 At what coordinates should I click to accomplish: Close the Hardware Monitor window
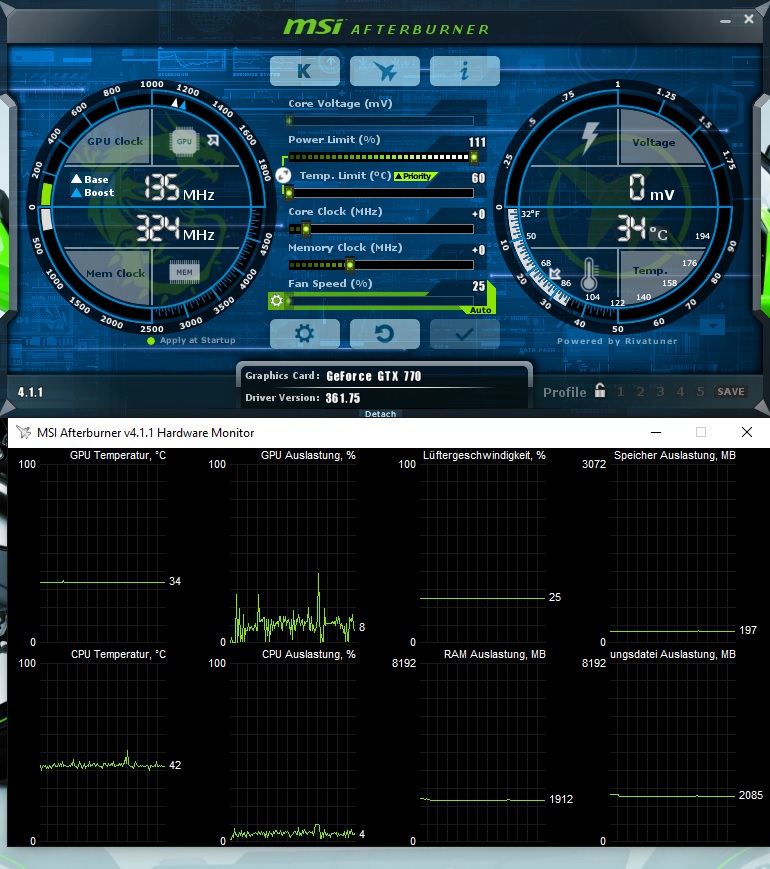747,432
